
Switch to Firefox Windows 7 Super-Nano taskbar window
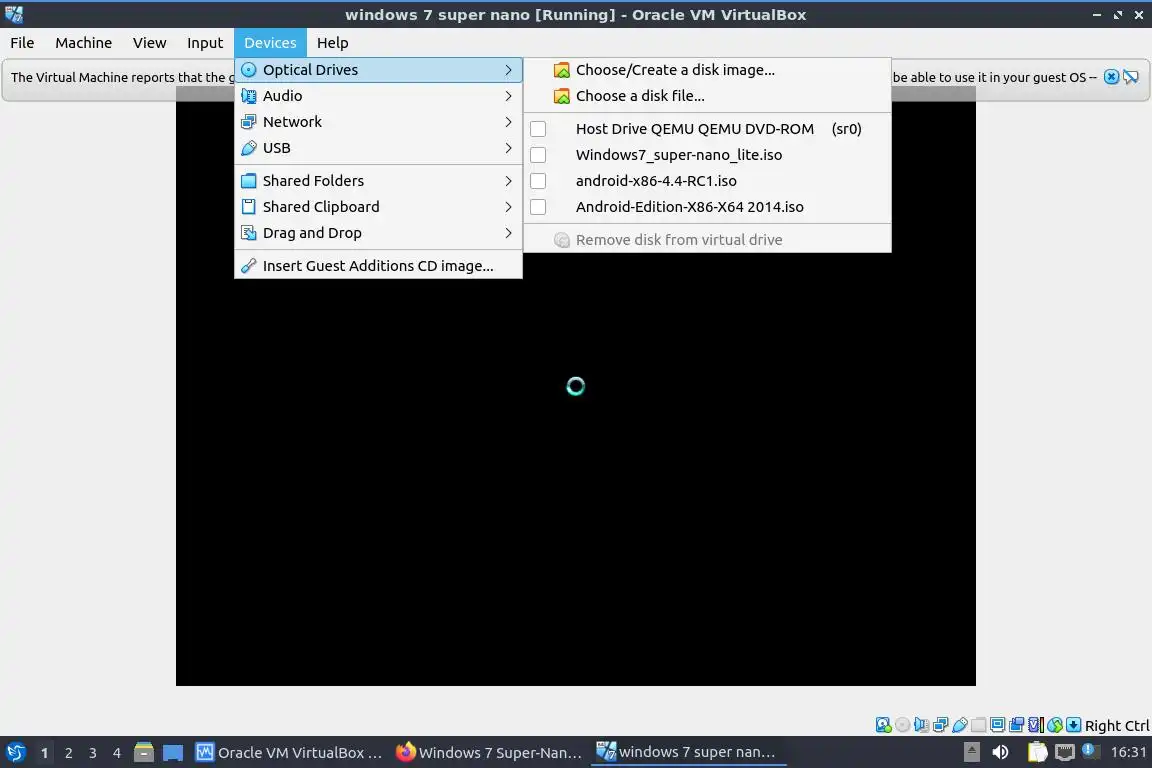[x=489, y=753]
